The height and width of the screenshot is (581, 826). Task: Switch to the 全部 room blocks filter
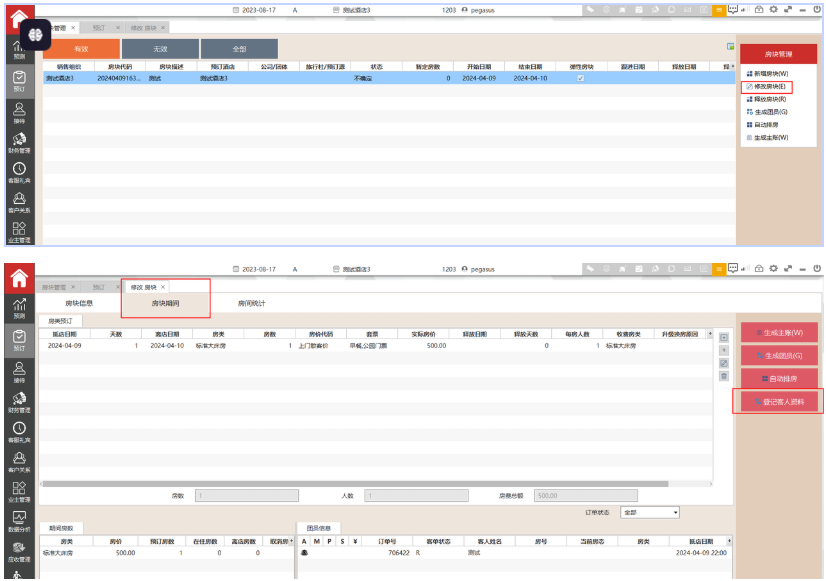[x=239, y=48]
